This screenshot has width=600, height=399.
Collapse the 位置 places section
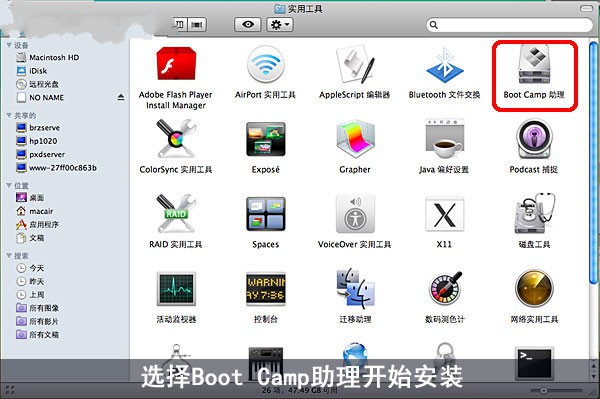tap(9, 186)
